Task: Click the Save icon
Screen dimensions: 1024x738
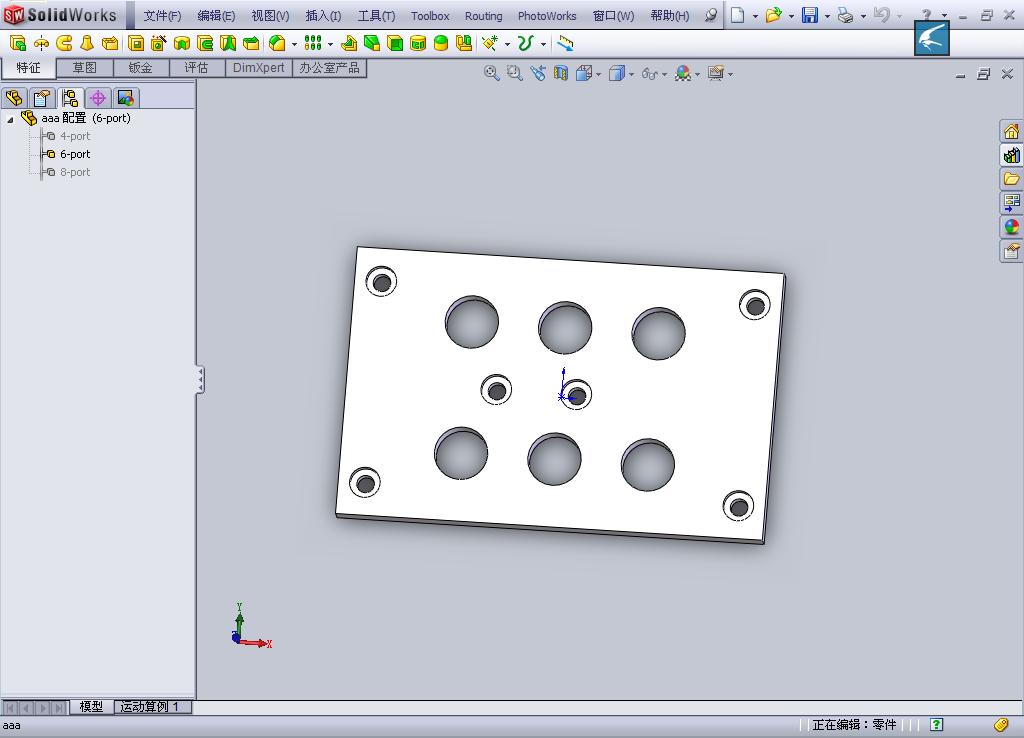Action: coord(810,15)
